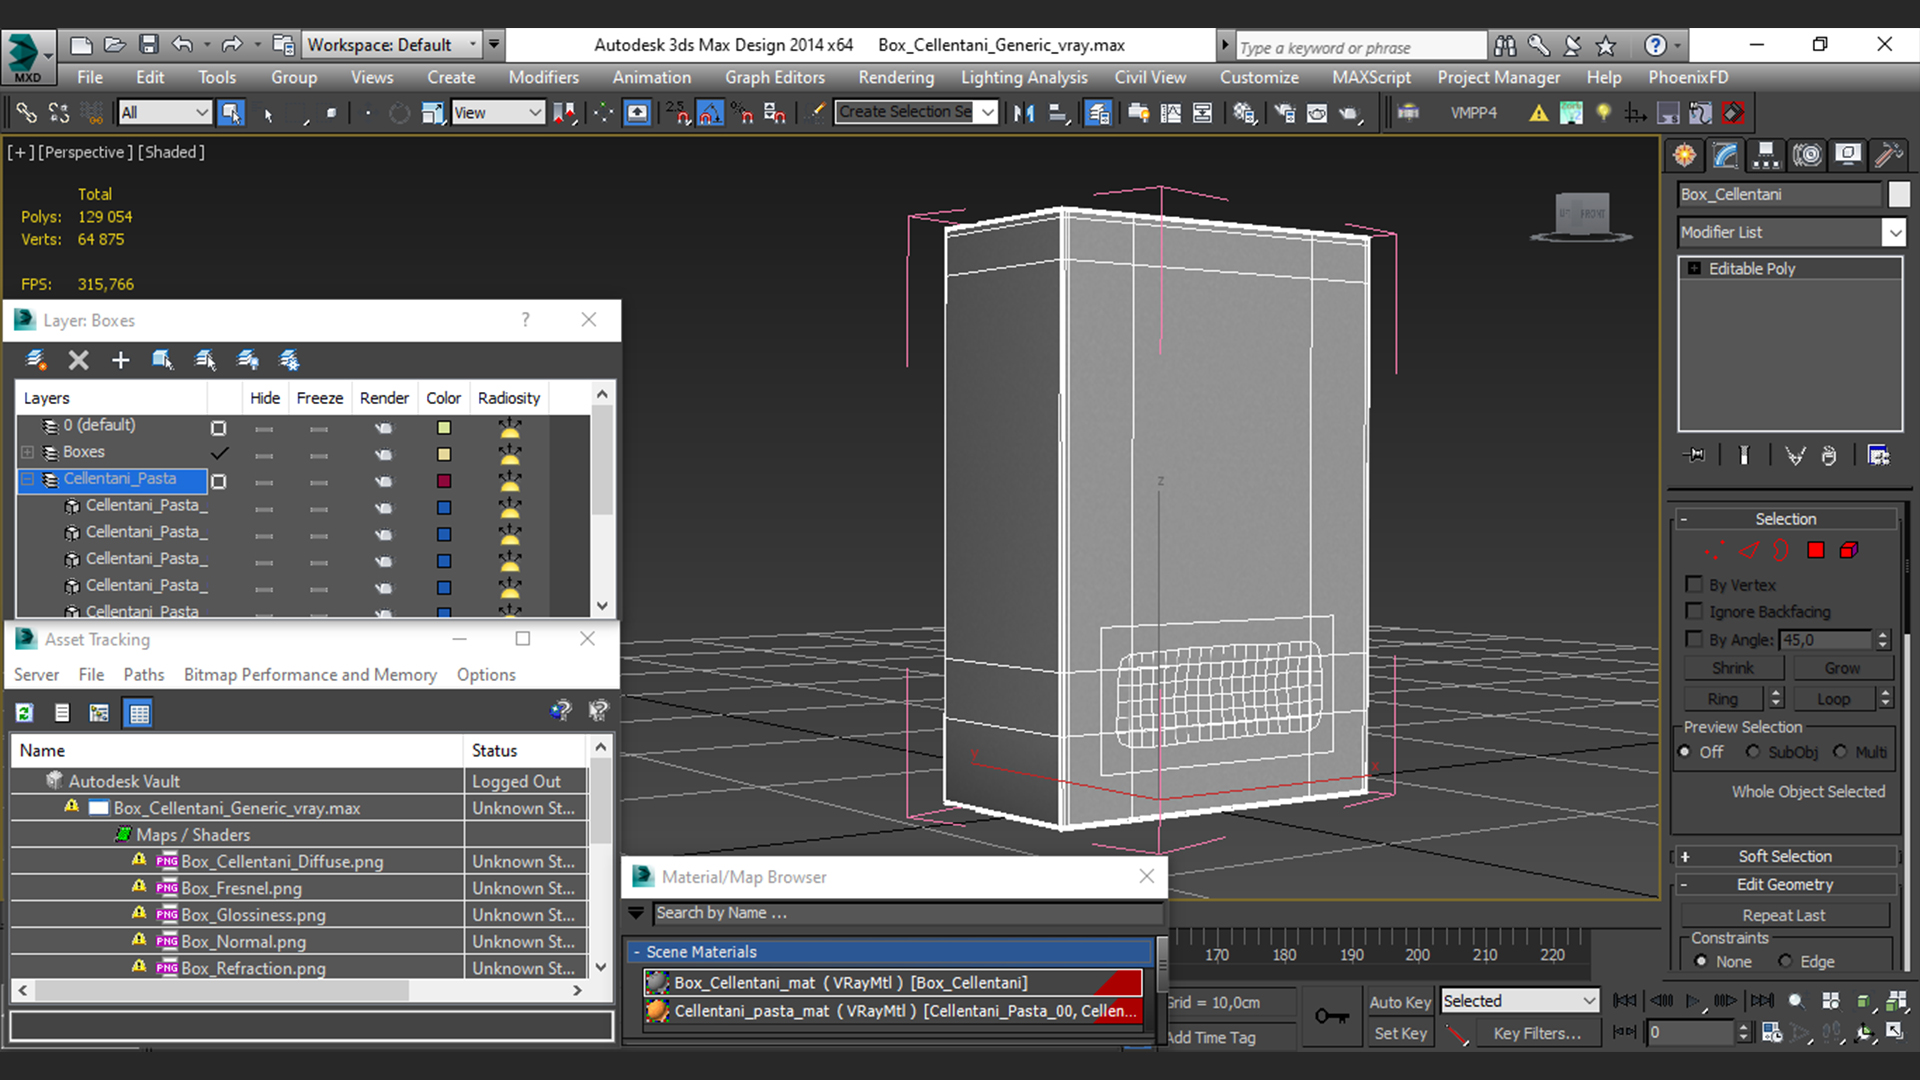Click the Go to Start playback button
Viewport: 1920px width, 1080px height.
(1625, 1000)
